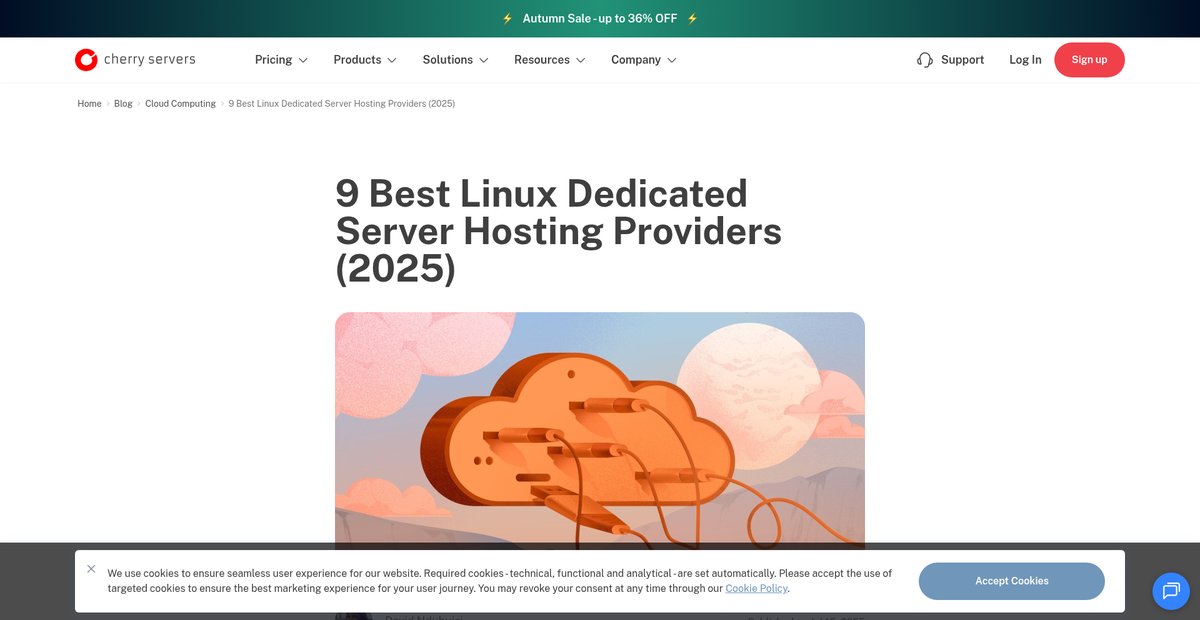Click the article title heading
The width and height of the screenshot is (1200, 620).
[559, 231]
